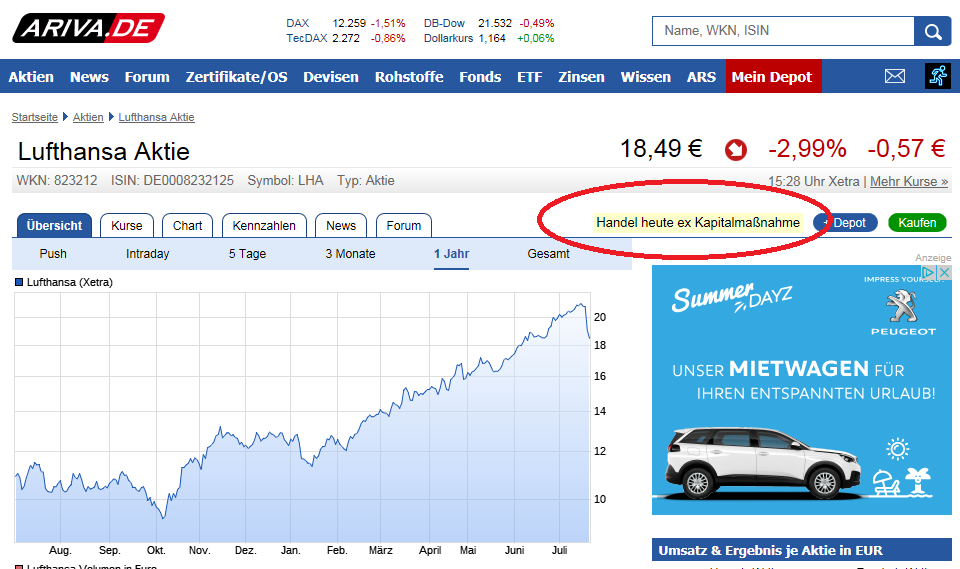Click the red down-trend arrow icon
Image resolution: width=960 pixels, height=569 pixels.
735,149
